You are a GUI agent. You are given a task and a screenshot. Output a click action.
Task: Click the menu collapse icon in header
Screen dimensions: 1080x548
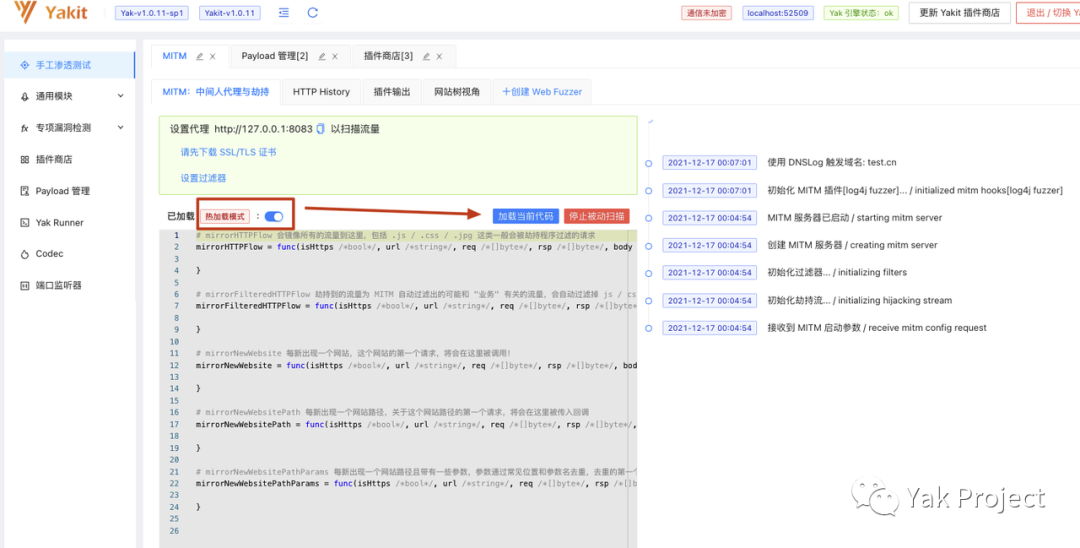click(x=284, y=13)
